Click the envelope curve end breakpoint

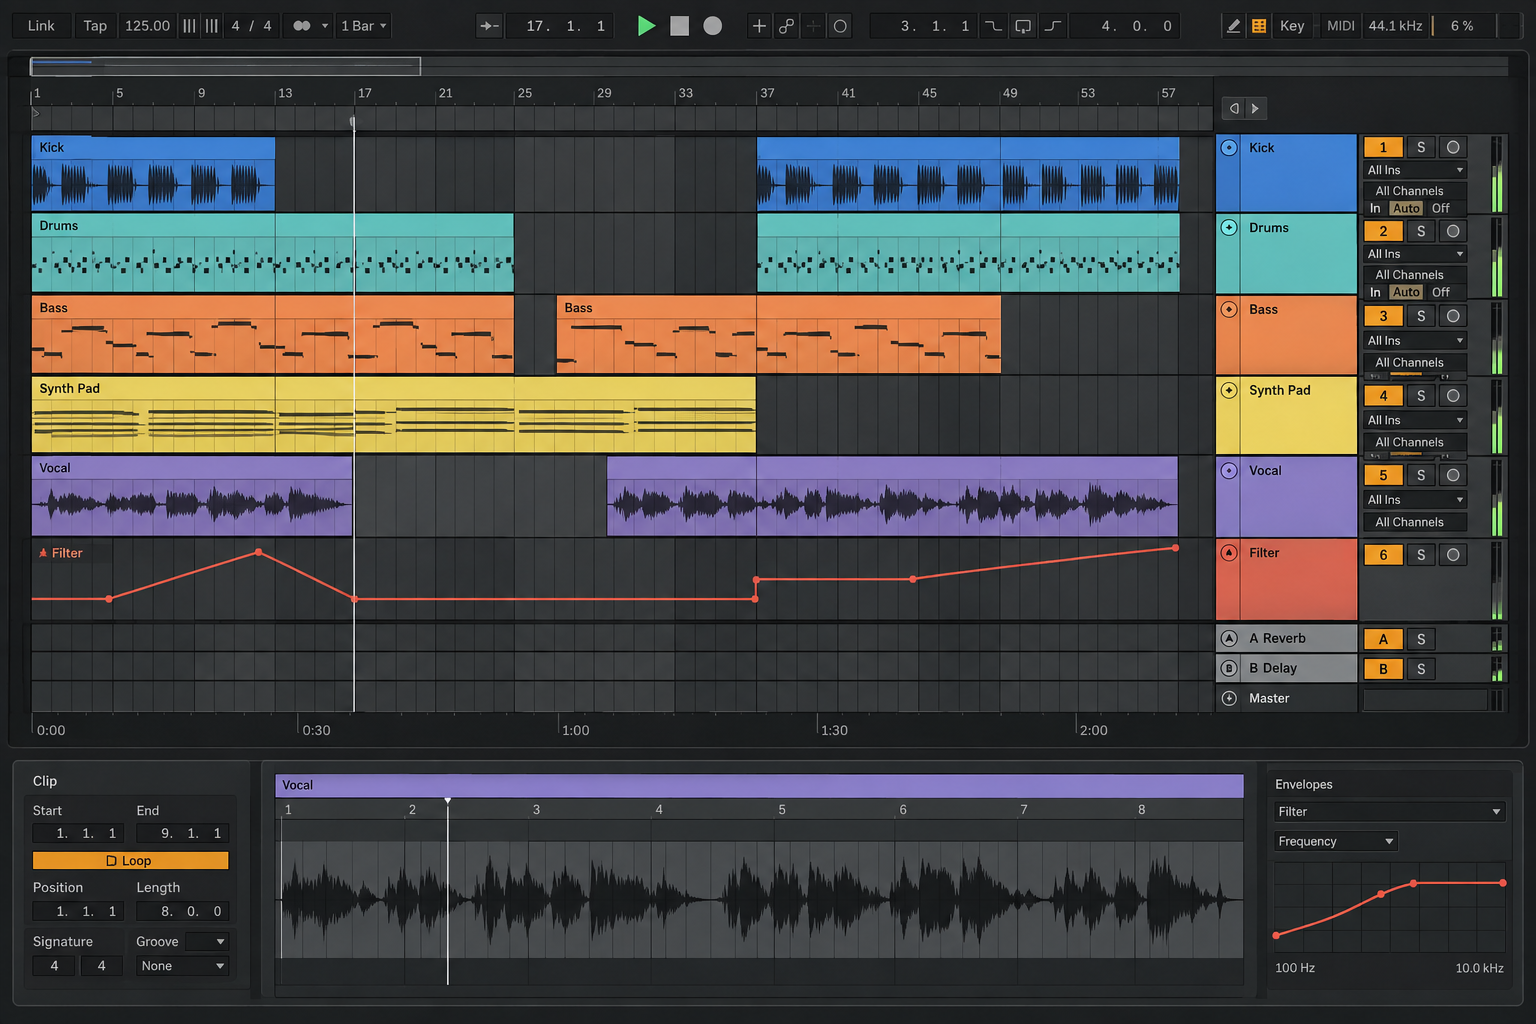1503,883
